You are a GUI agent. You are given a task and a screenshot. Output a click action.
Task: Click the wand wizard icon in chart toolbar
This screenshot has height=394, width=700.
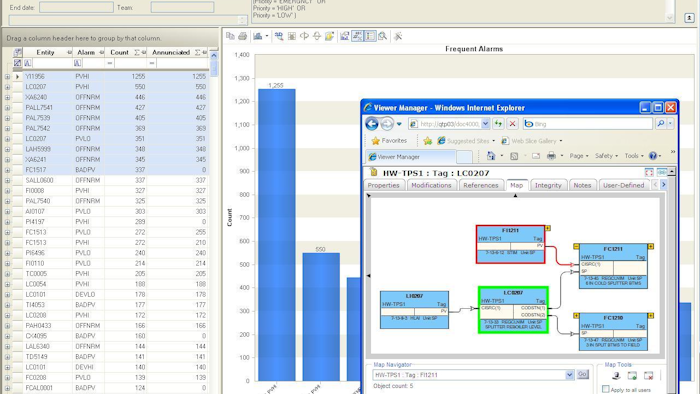398,36
